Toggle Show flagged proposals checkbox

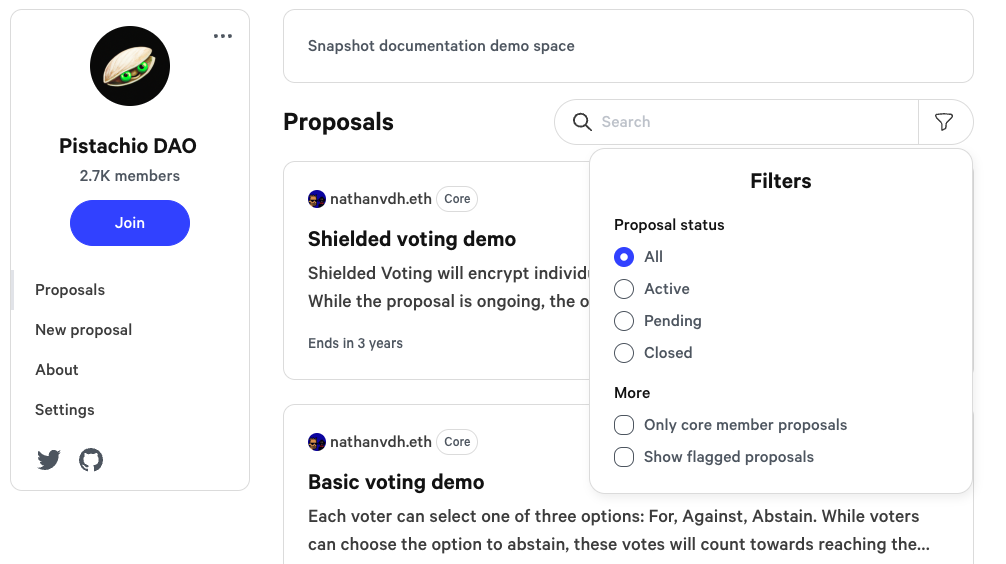624,457
